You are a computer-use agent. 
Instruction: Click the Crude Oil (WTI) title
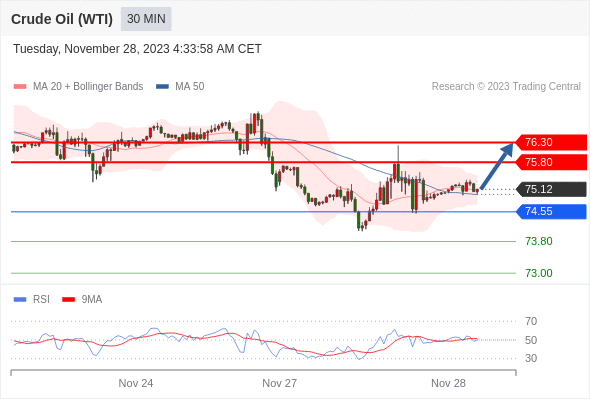[x=62, y=19]
